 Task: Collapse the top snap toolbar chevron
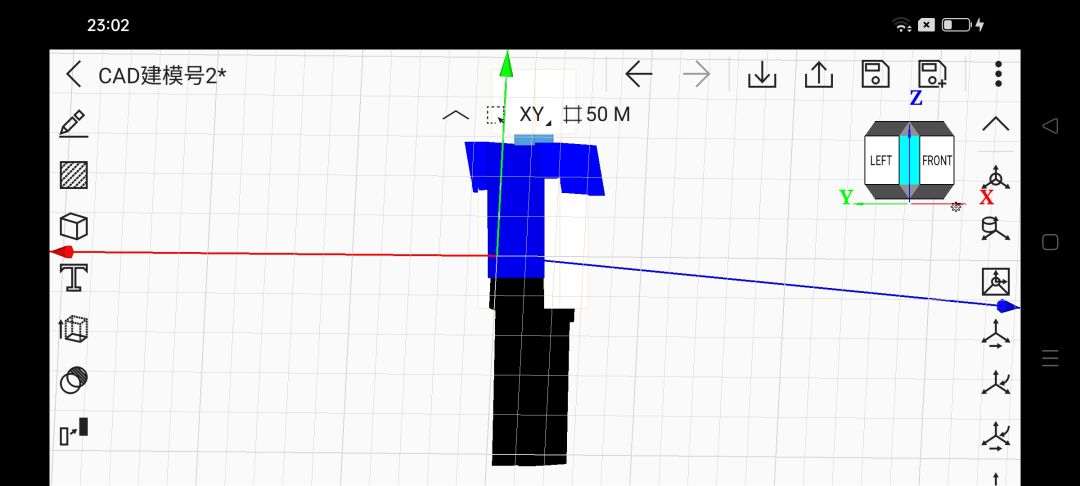coord(455,115)
